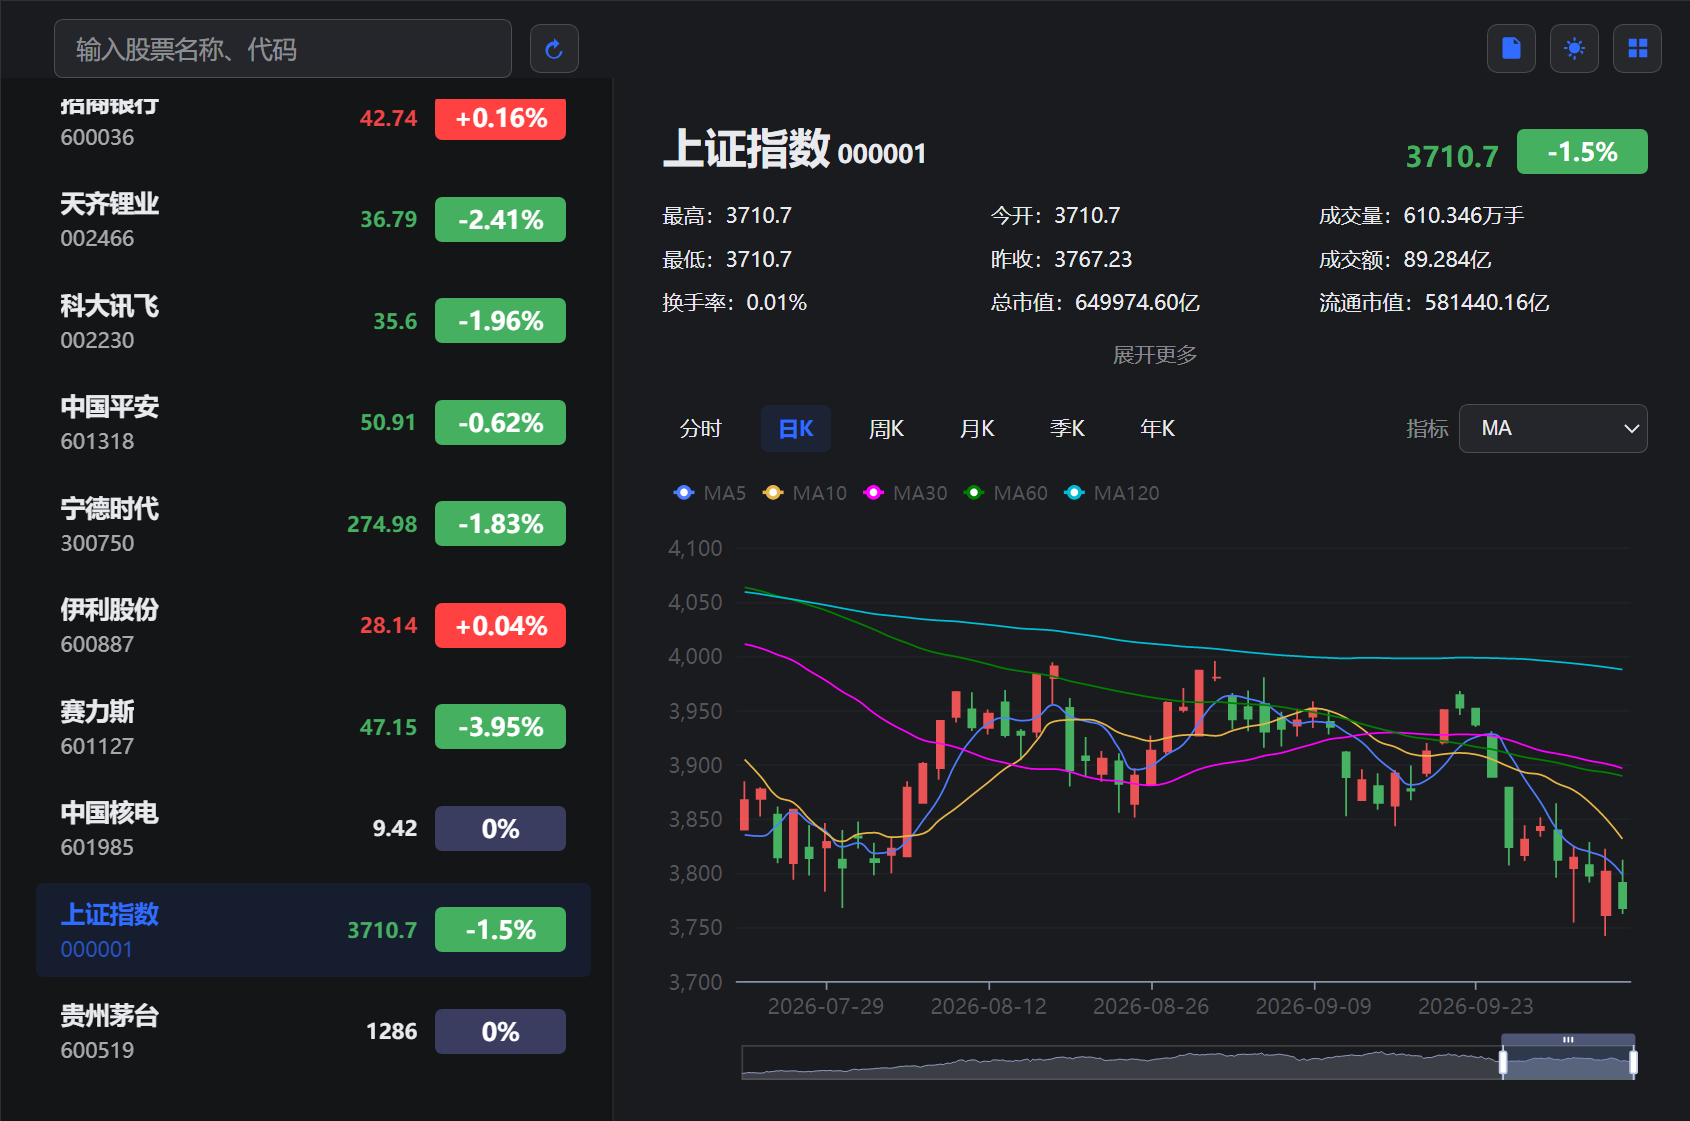Click the 总市值: 649974.60亿 value
Screen dimensions: 1690x1121
(1095, 303)
